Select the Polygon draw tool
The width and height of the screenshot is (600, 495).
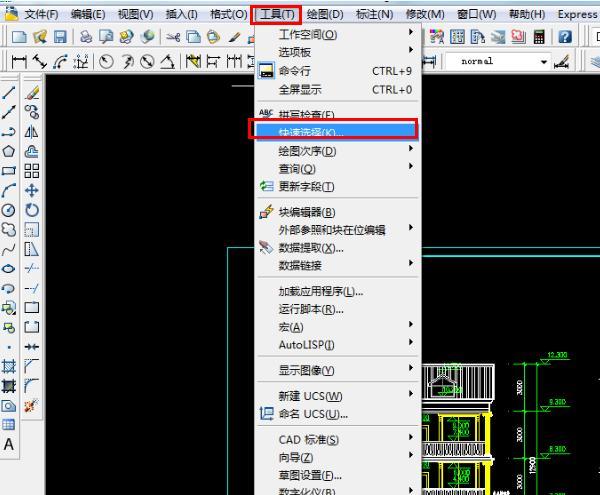pos(9,151)
